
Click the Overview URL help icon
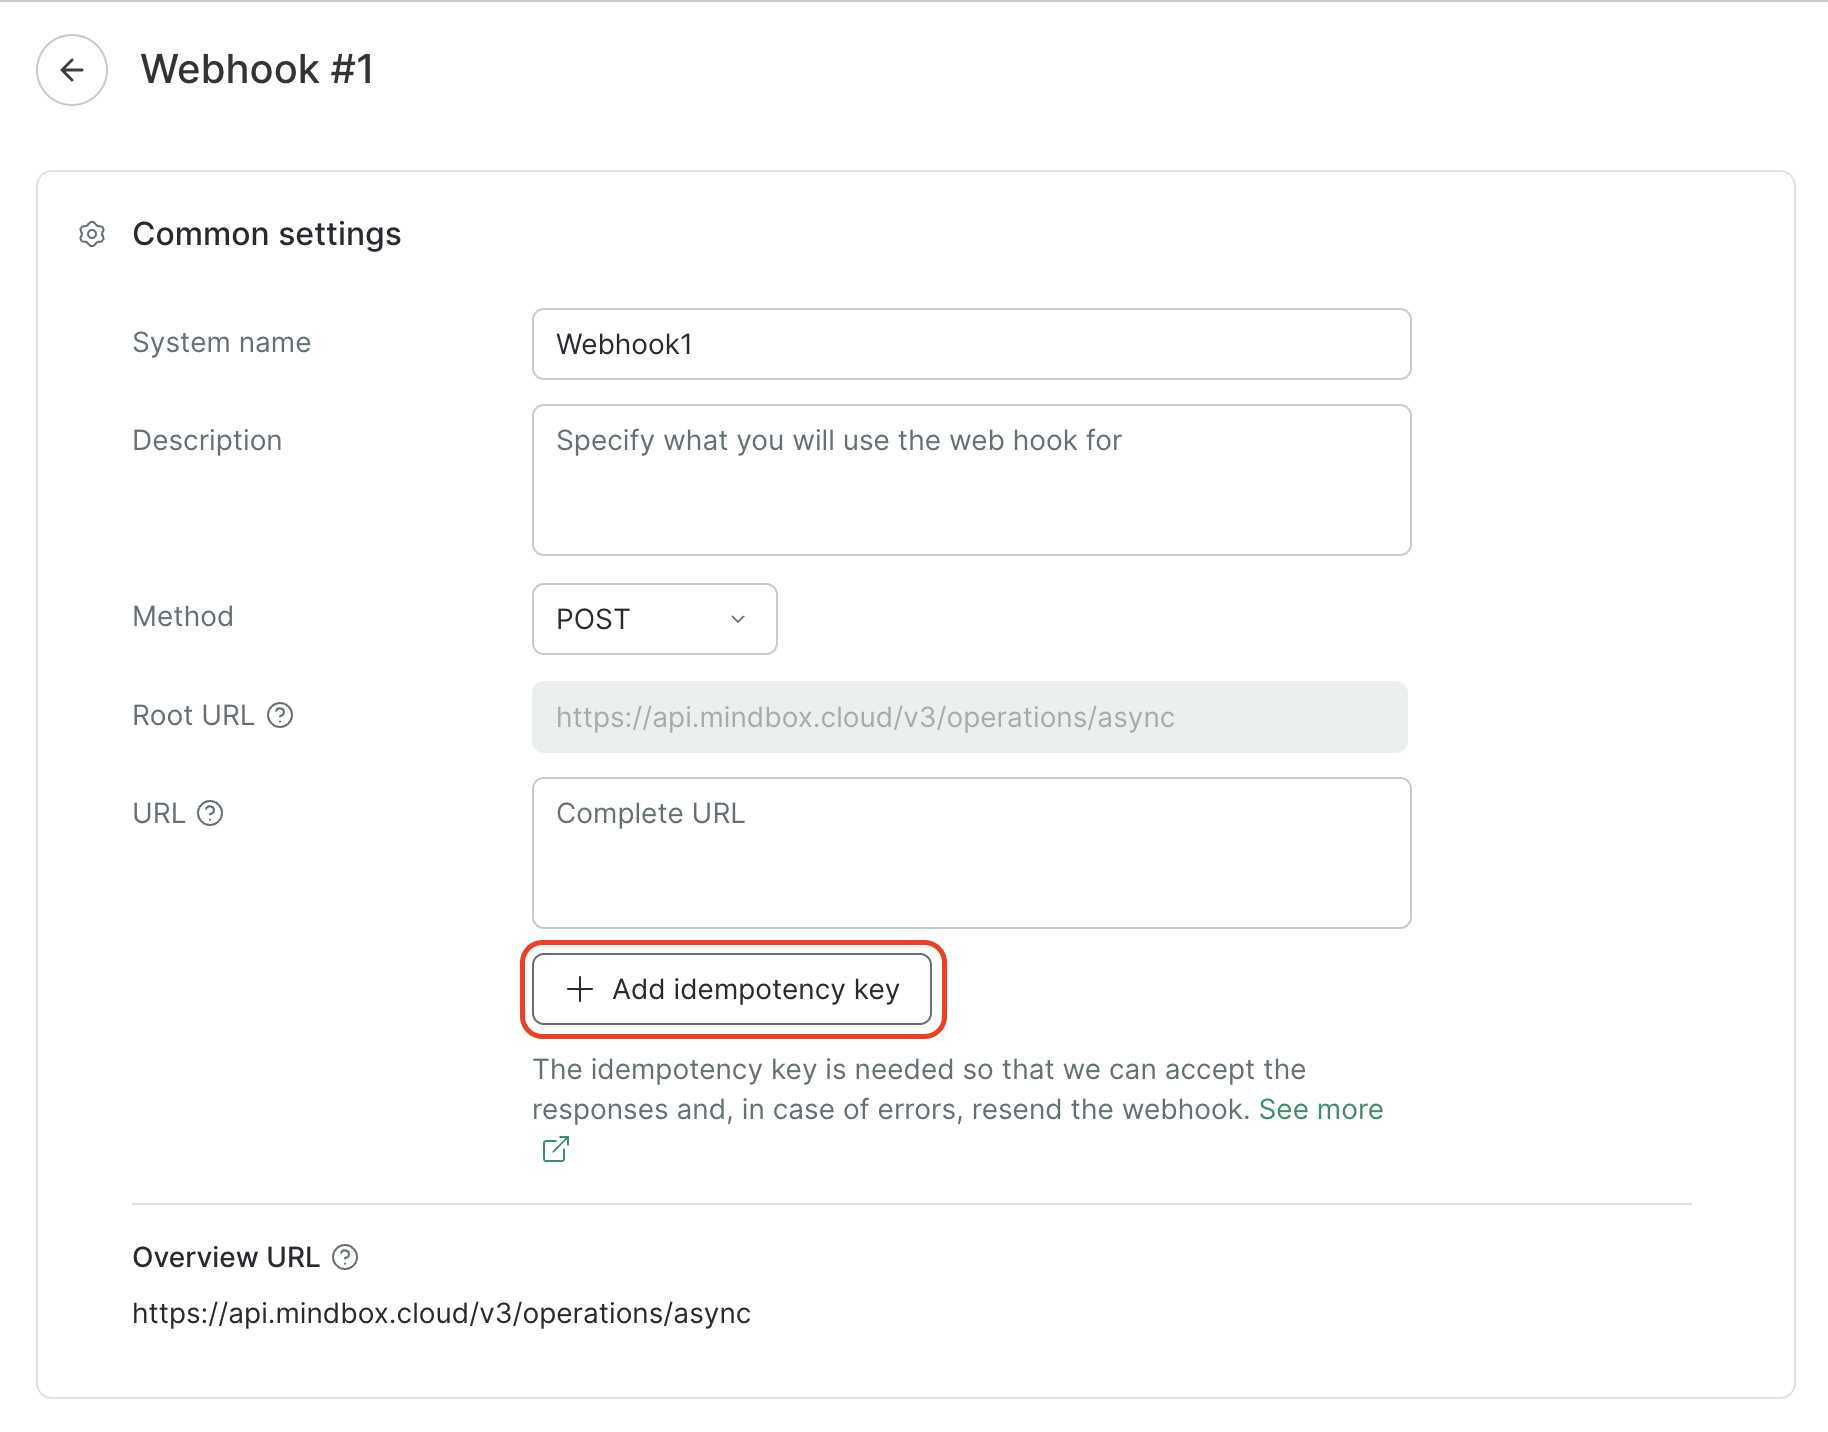pyautogui.click(x=345, y=1257)
